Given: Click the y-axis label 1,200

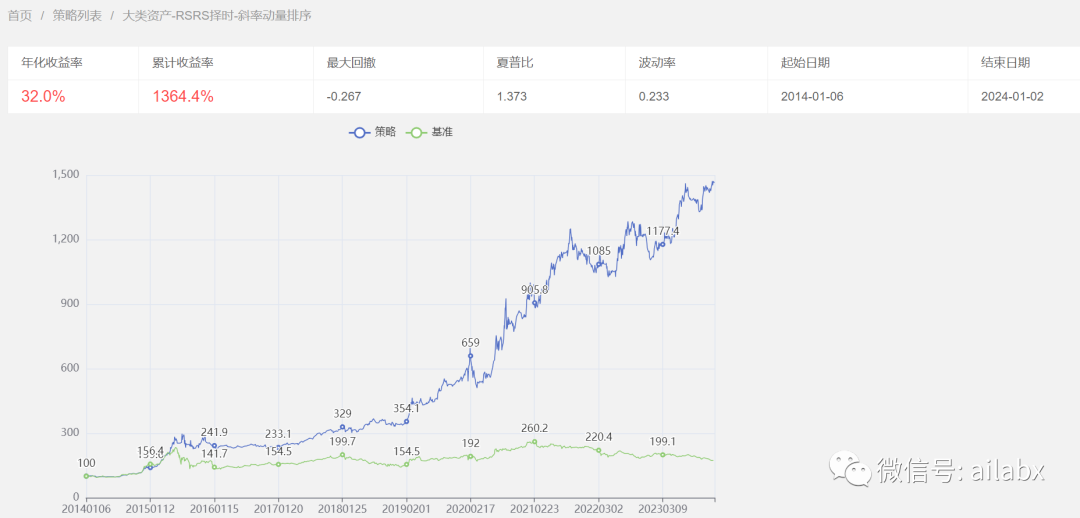Looking at the screenshot, I should pos(65,240).
